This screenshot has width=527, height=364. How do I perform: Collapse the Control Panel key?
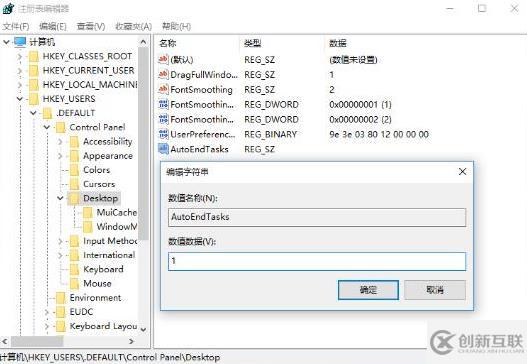(47, 127)
